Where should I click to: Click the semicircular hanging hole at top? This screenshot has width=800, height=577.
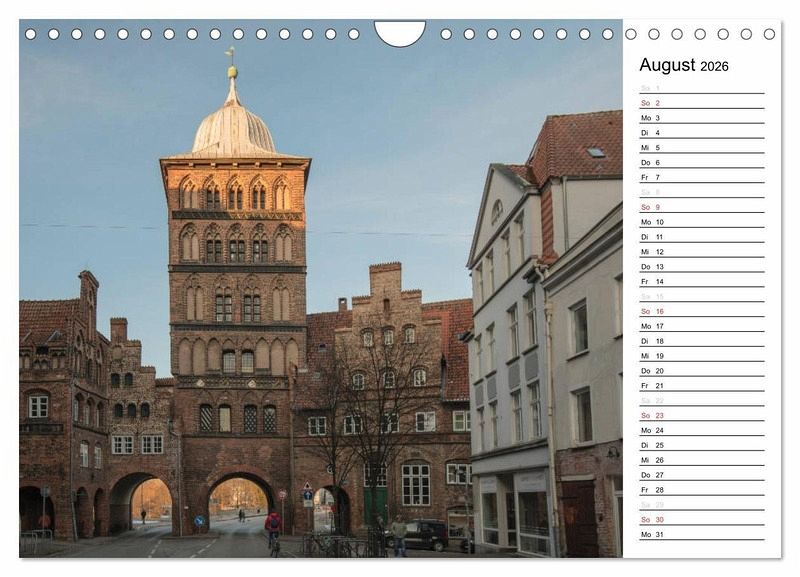click(x=399, y=33)
